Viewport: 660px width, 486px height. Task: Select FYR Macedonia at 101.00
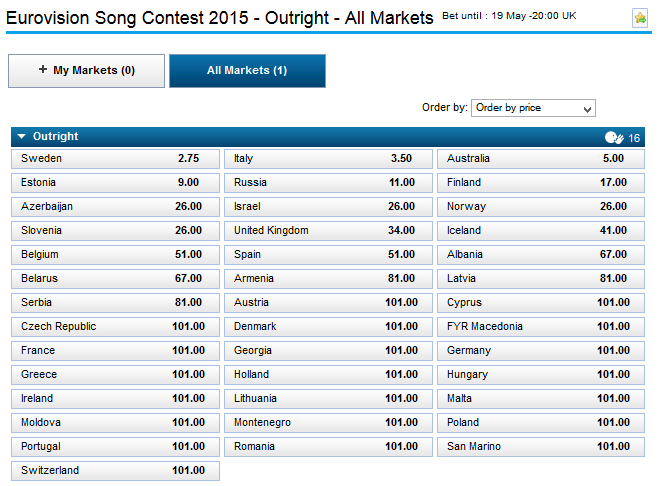point(538,327)
